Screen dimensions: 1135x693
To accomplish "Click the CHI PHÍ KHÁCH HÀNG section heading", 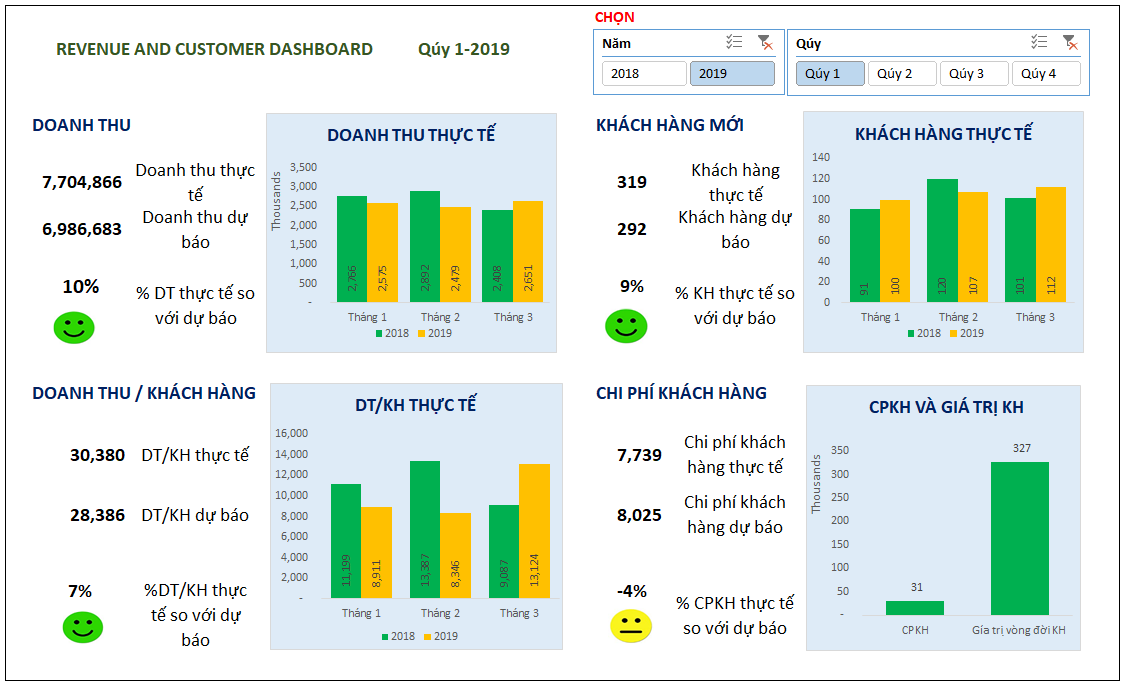I will pos(681,392).
